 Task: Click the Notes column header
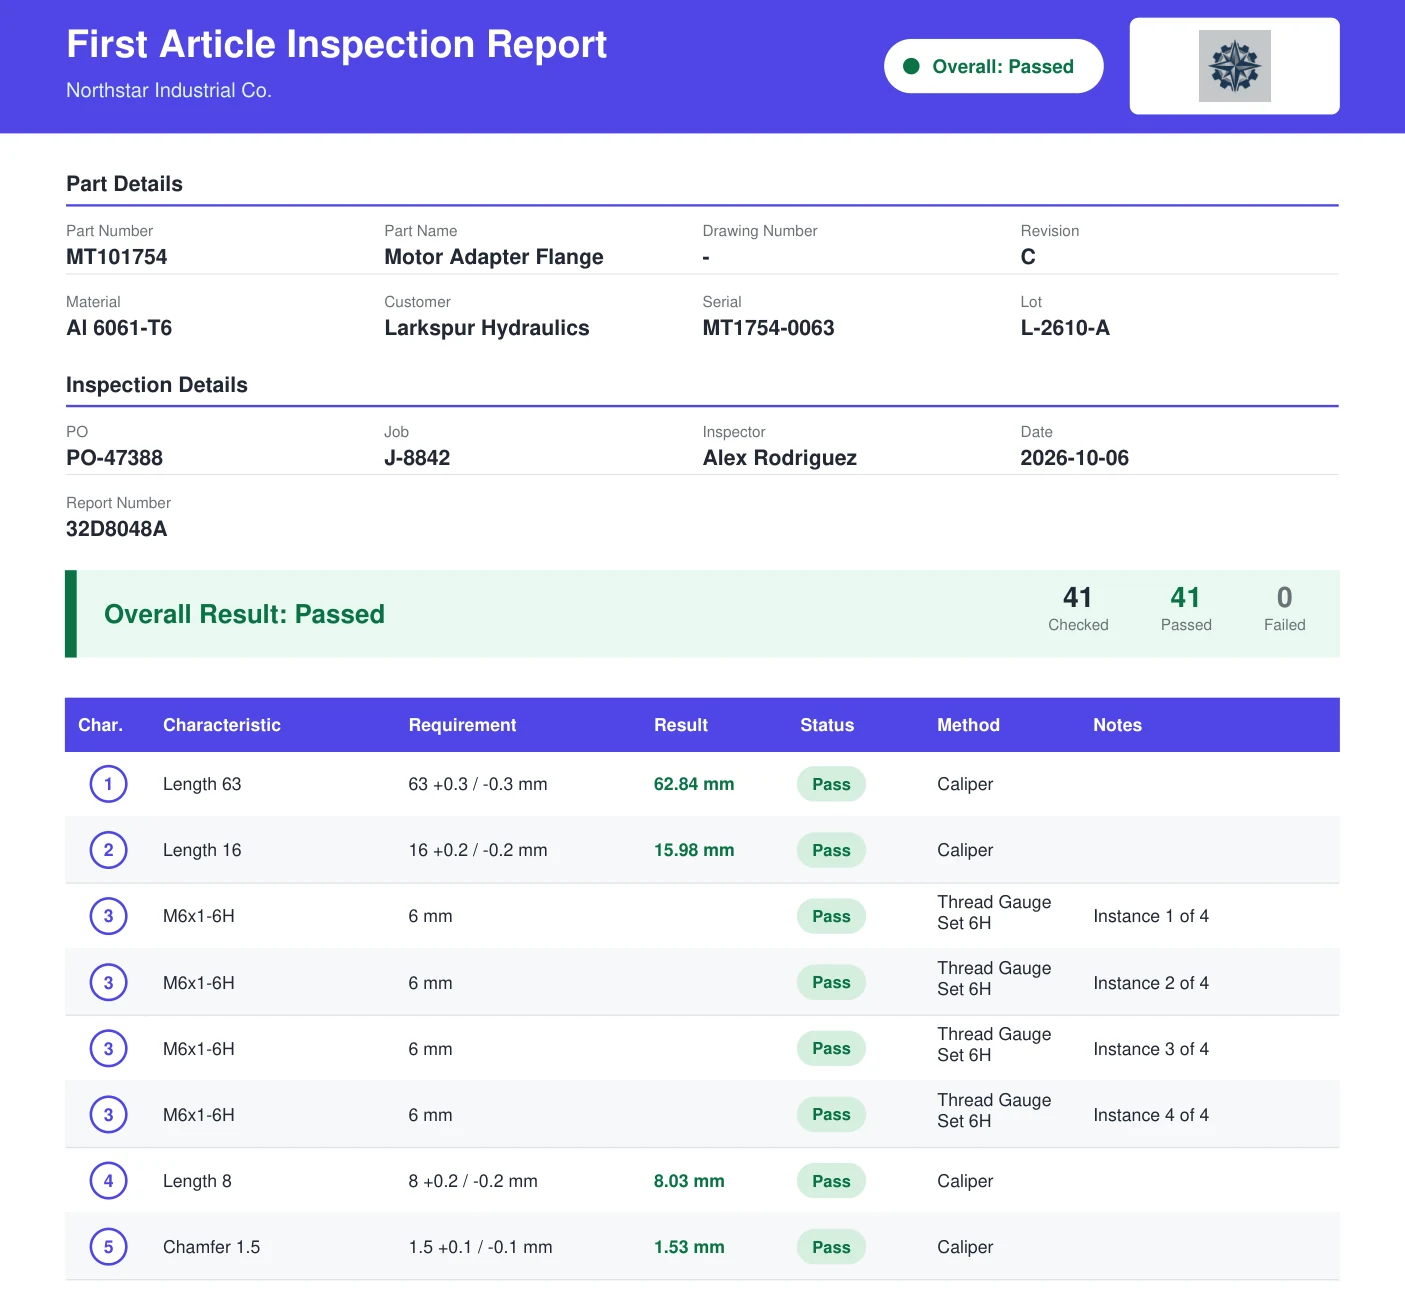[x=1117, y=725]
